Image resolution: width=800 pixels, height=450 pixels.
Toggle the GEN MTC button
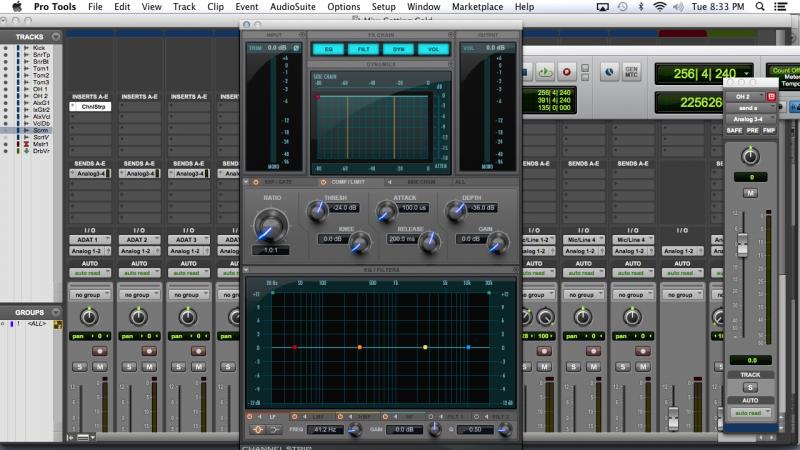(x=631, y=72)
